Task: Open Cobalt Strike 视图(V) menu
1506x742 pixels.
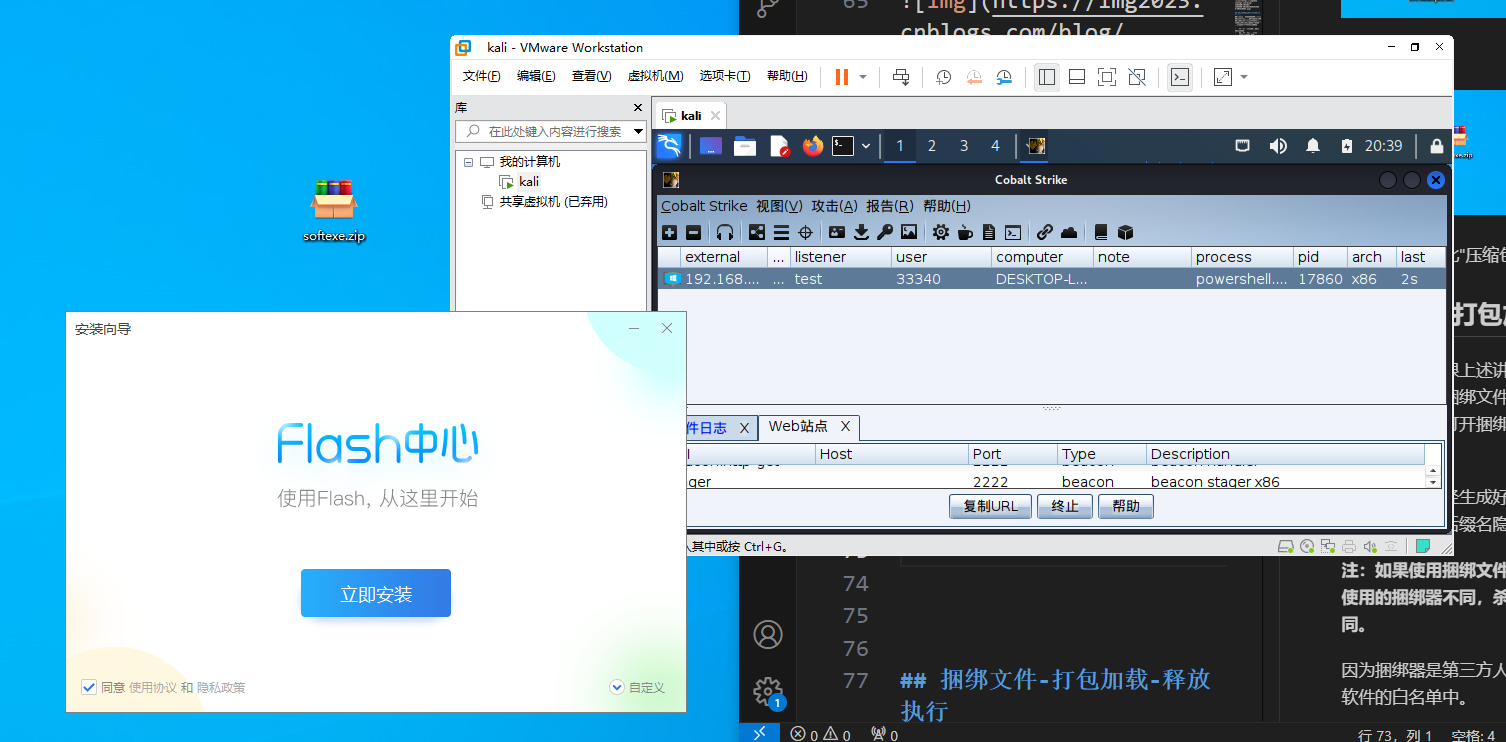Action: click(779, 206)
